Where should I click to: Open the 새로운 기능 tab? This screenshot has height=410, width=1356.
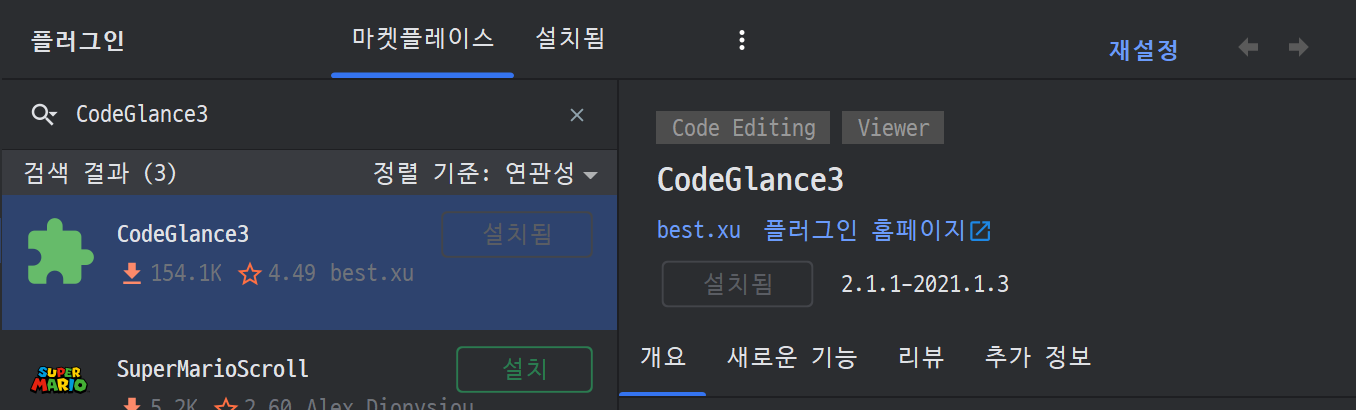(792, 356)
